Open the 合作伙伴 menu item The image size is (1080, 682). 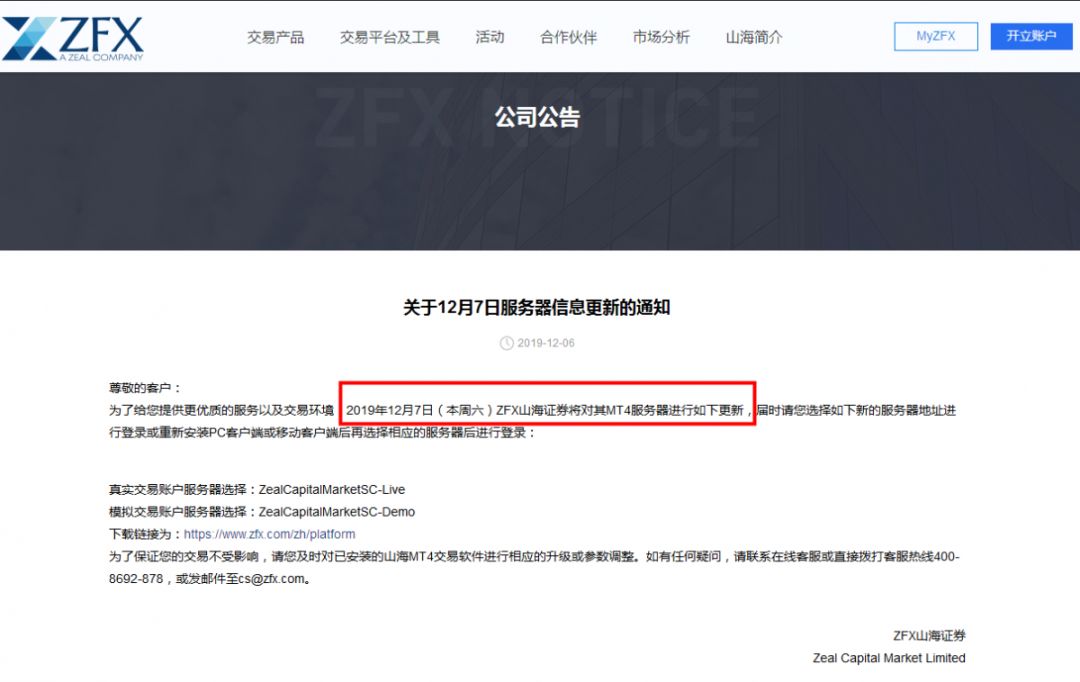click(x=568, y=37)
